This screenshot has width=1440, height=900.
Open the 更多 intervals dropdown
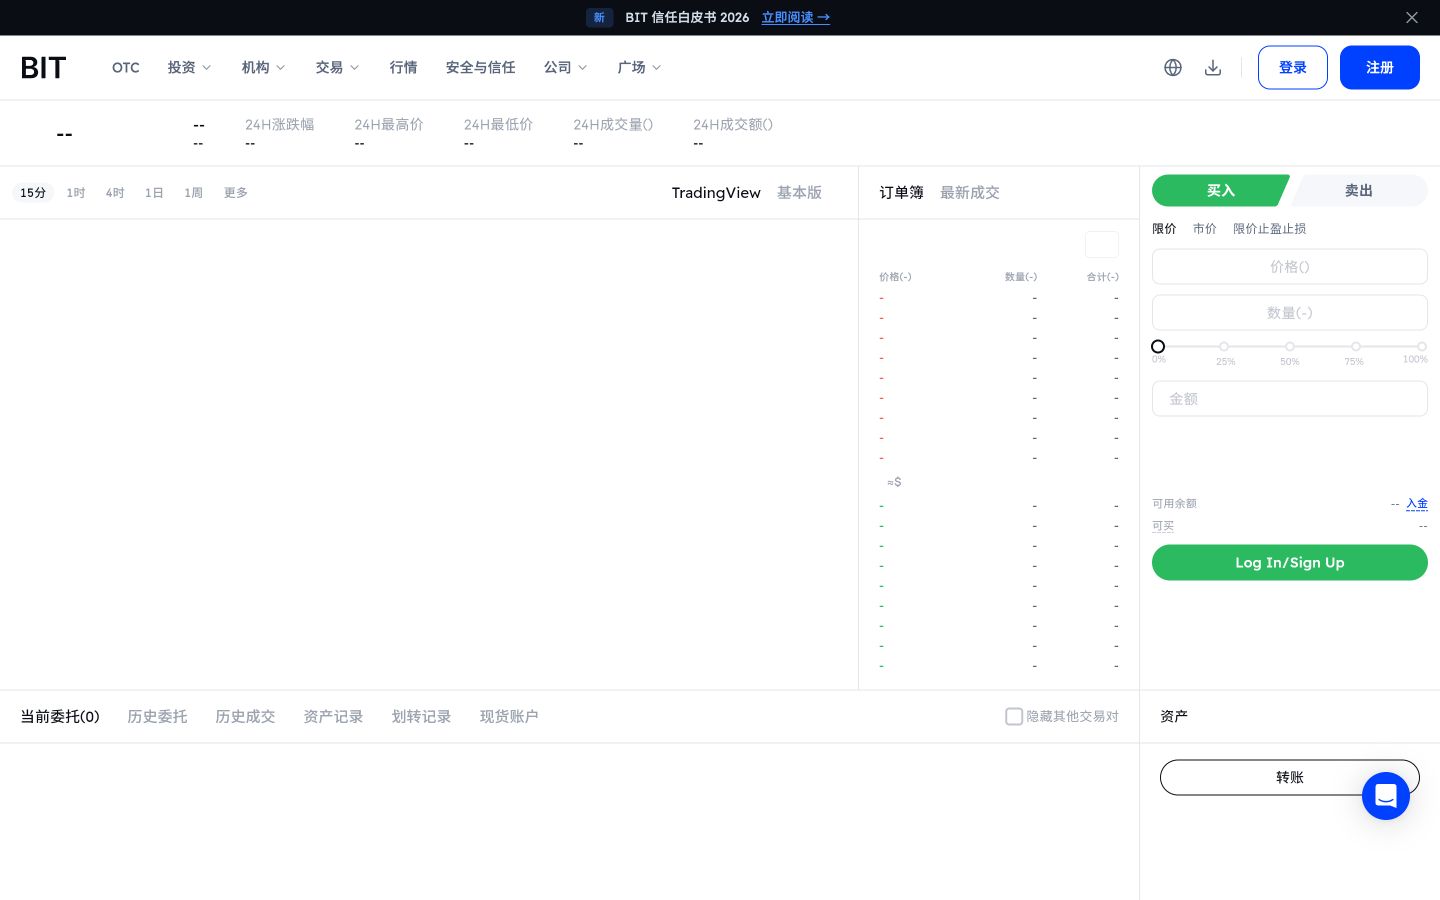coord(236,193)
